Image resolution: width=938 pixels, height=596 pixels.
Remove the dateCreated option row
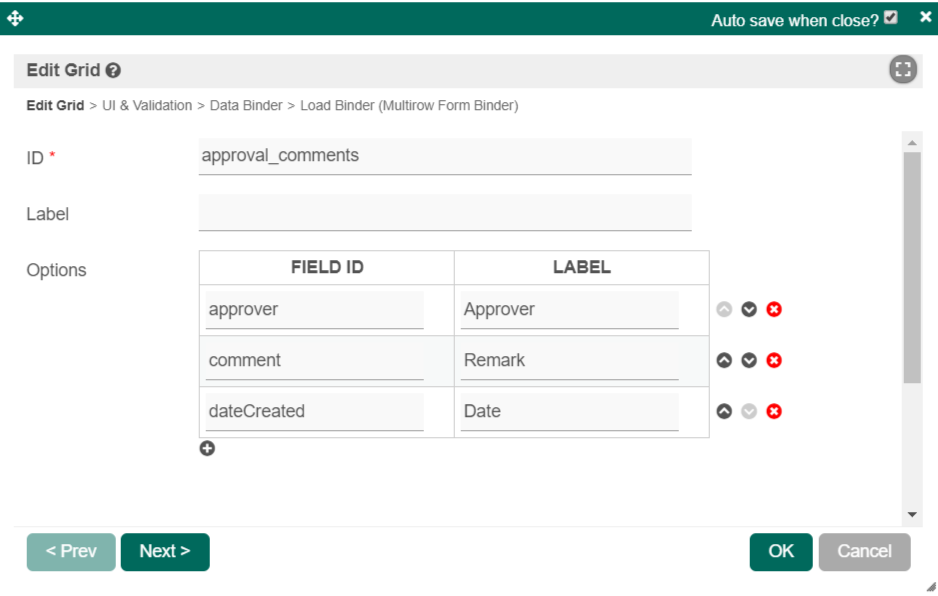point(774,412)
